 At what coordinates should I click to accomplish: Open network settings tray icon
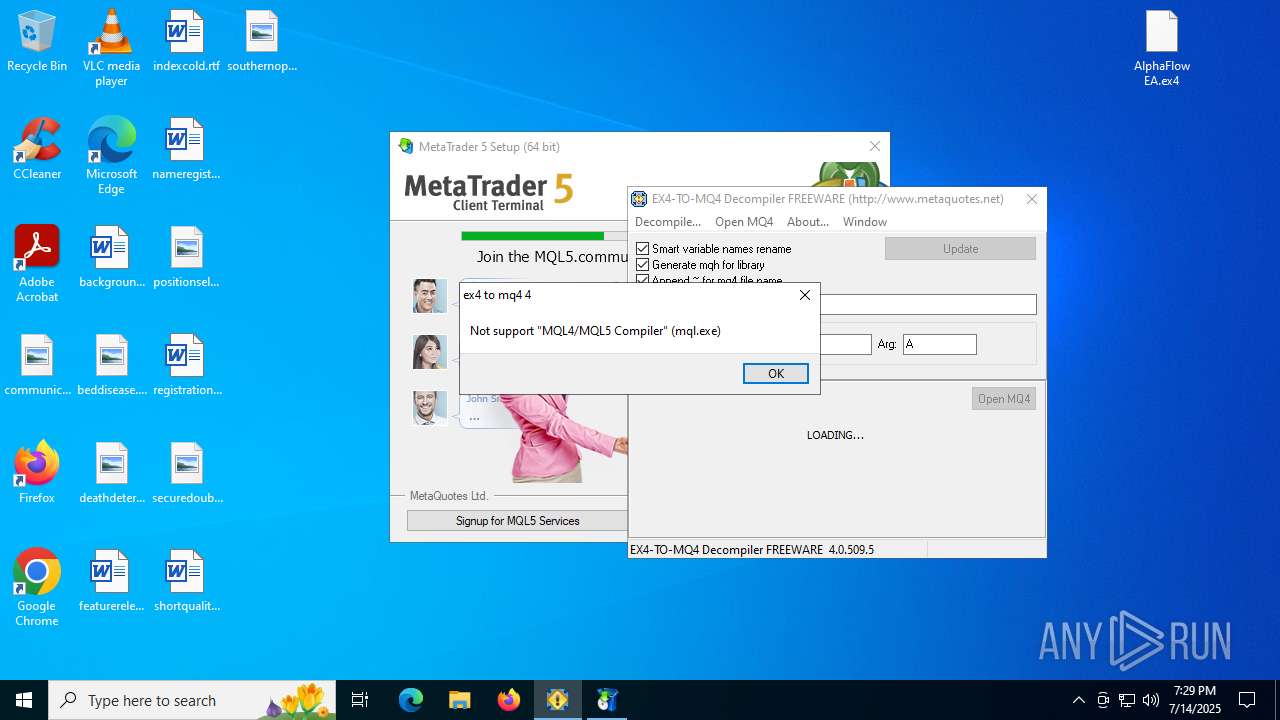pyautogui.click(x=1127, y=700)
